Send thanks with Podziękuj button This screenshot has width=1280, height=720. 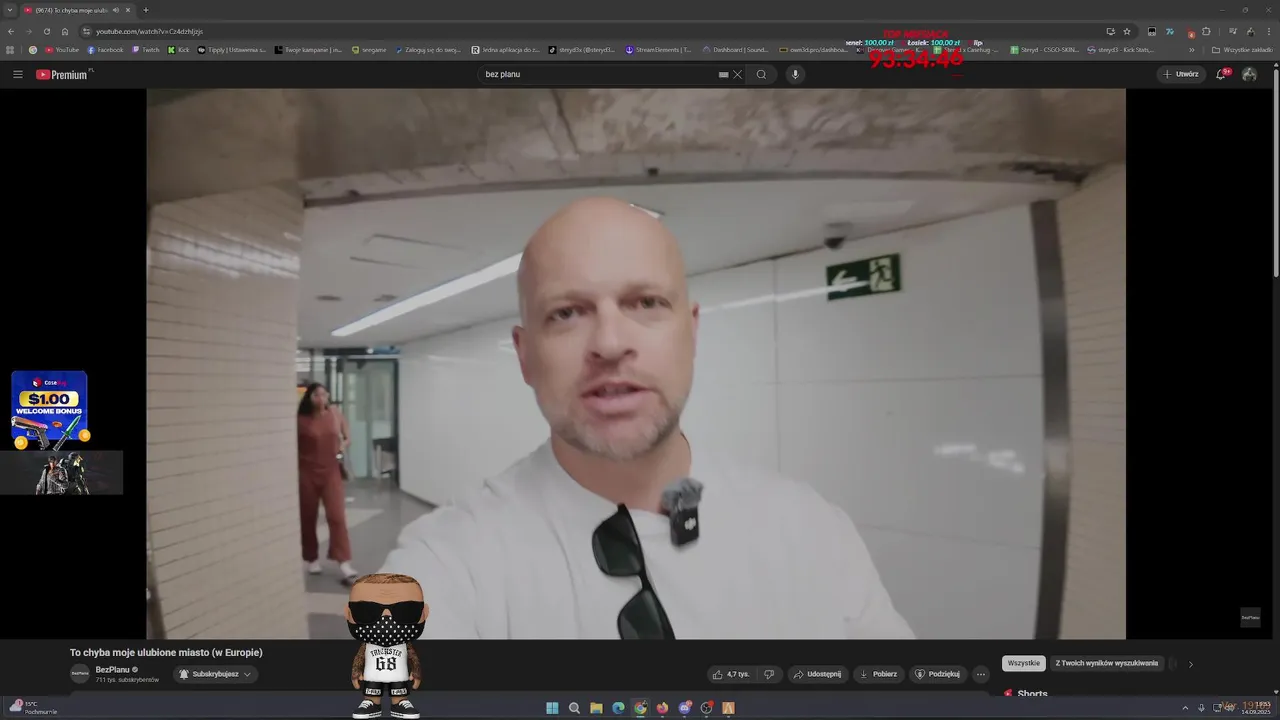pyautogui.click(x=937, y=674)
